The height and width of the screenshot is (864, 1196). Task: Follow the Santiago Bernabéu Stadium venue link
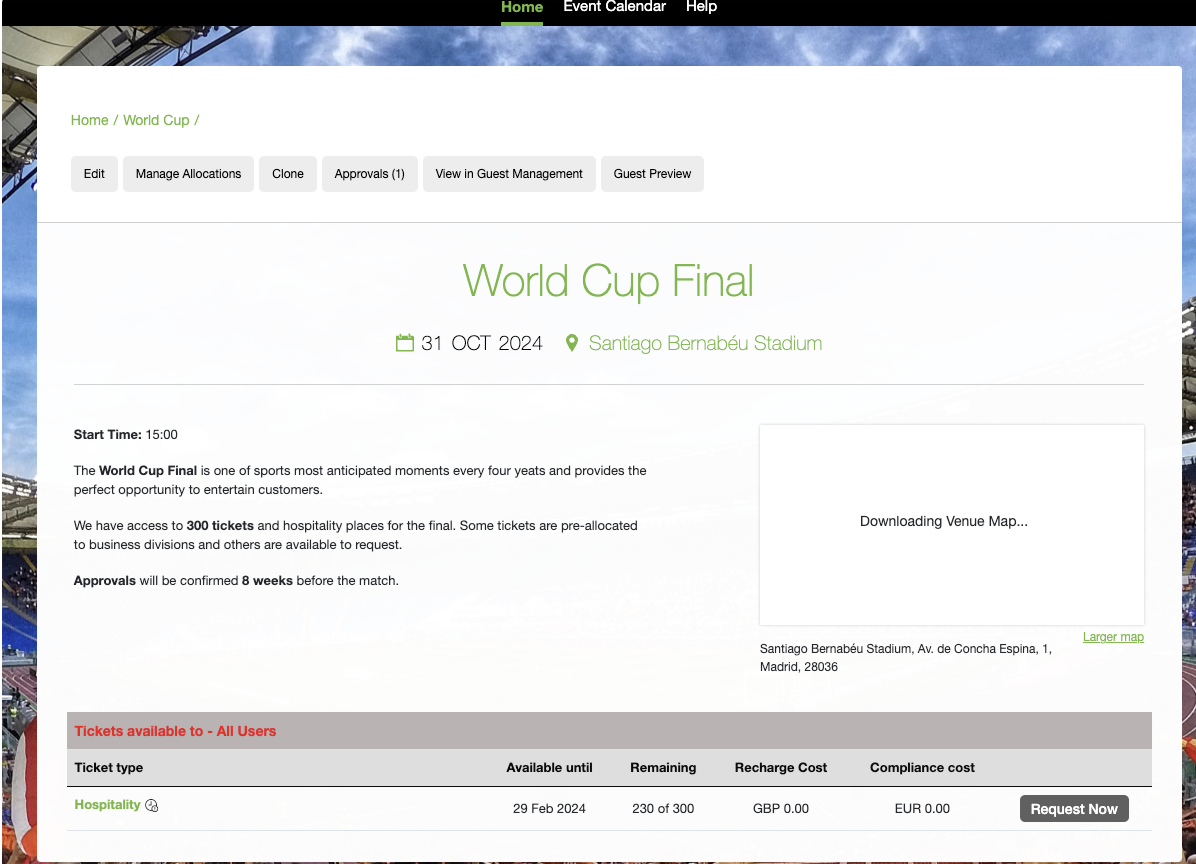[x=705, y=344]
